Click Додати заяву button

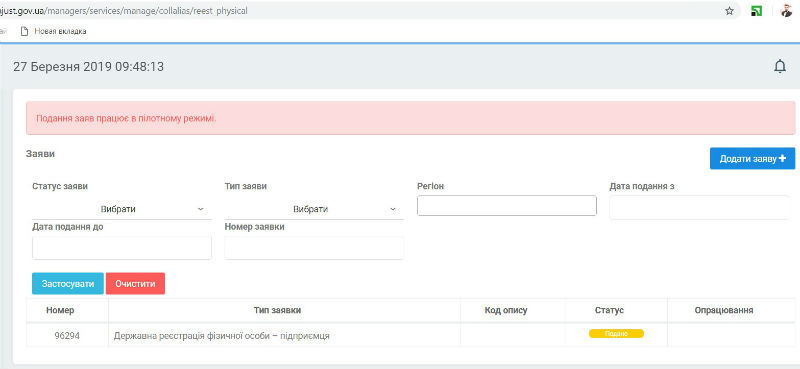click(753, 159)
